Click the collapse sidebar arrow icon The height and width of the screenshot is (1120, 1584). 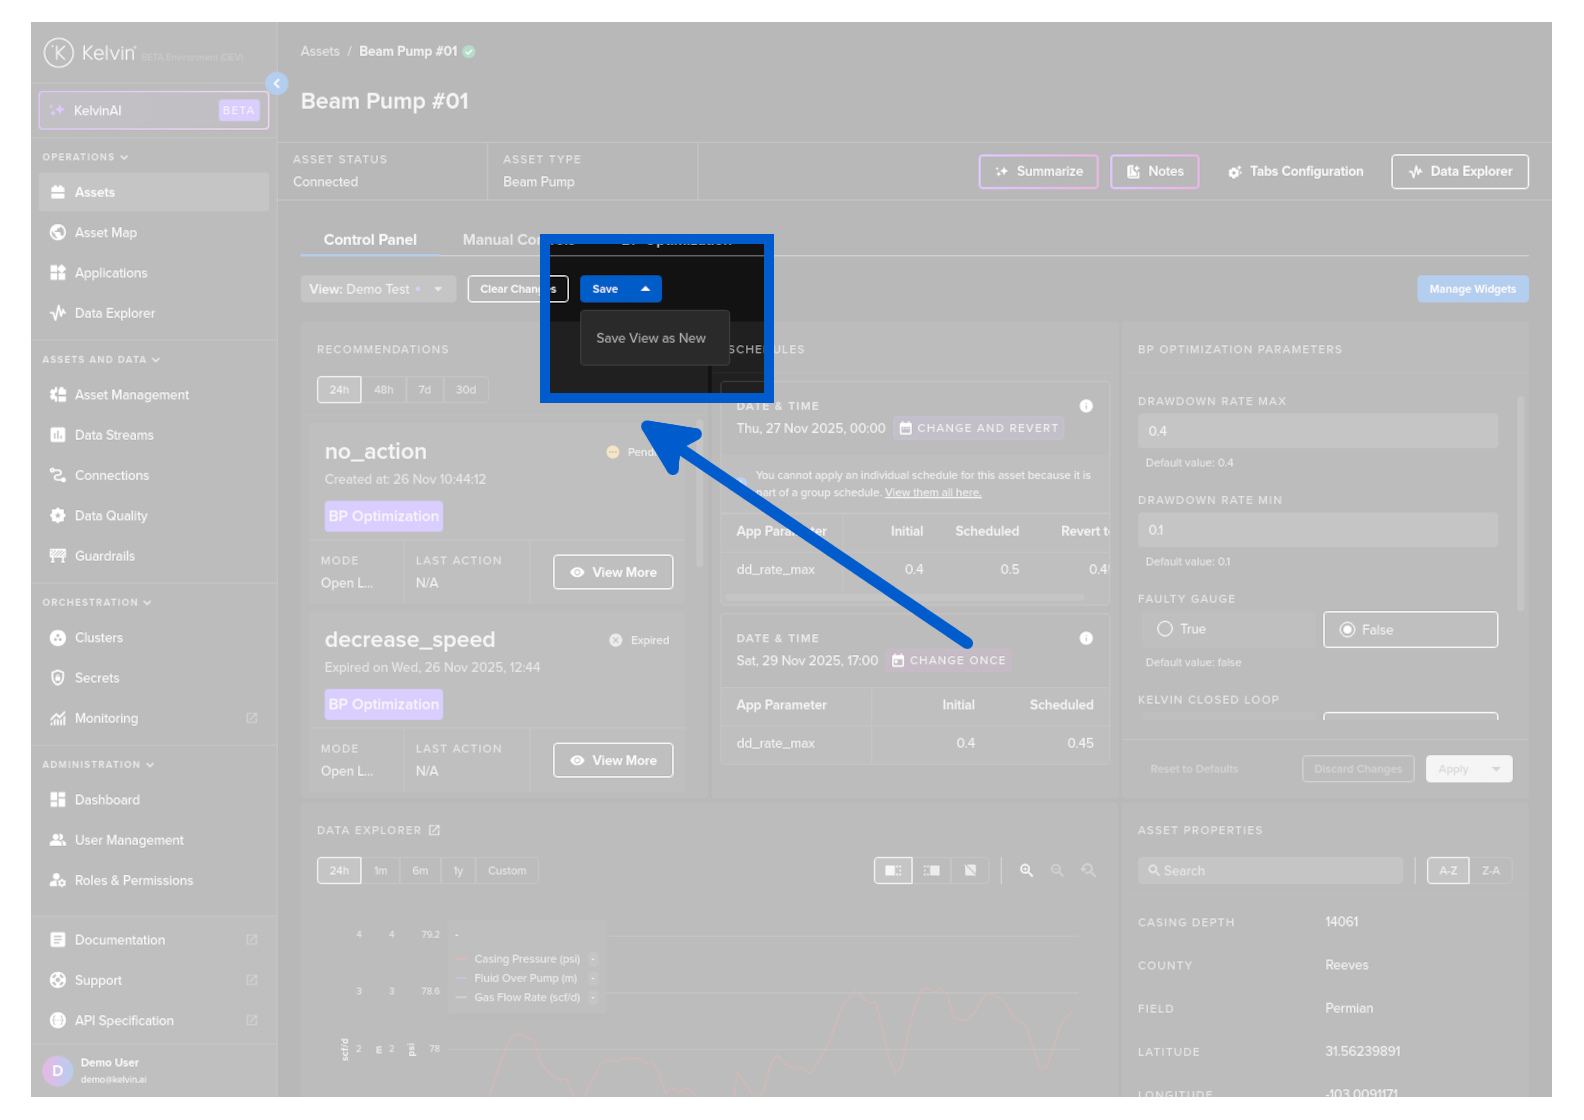[277, 84]
